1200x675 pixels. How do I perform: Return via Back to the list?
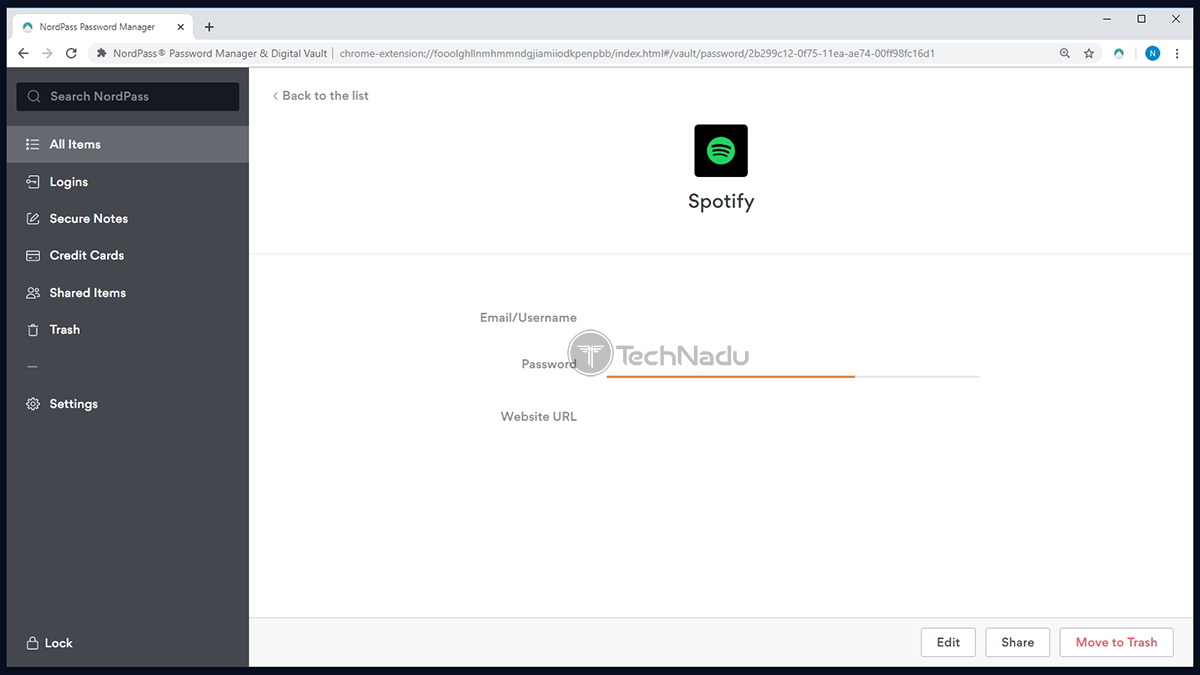pyautogui.click(x=321, y=95)
